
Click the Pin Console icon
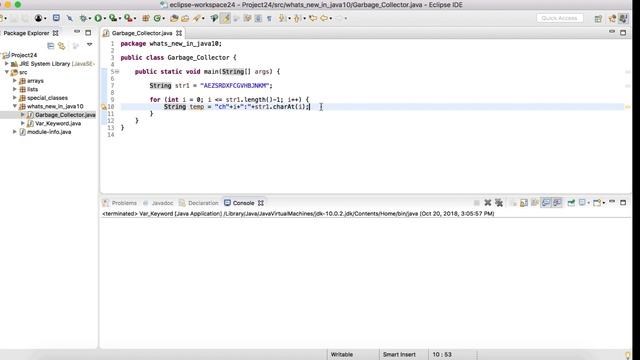pyautogui.click(x=571, y=203)
